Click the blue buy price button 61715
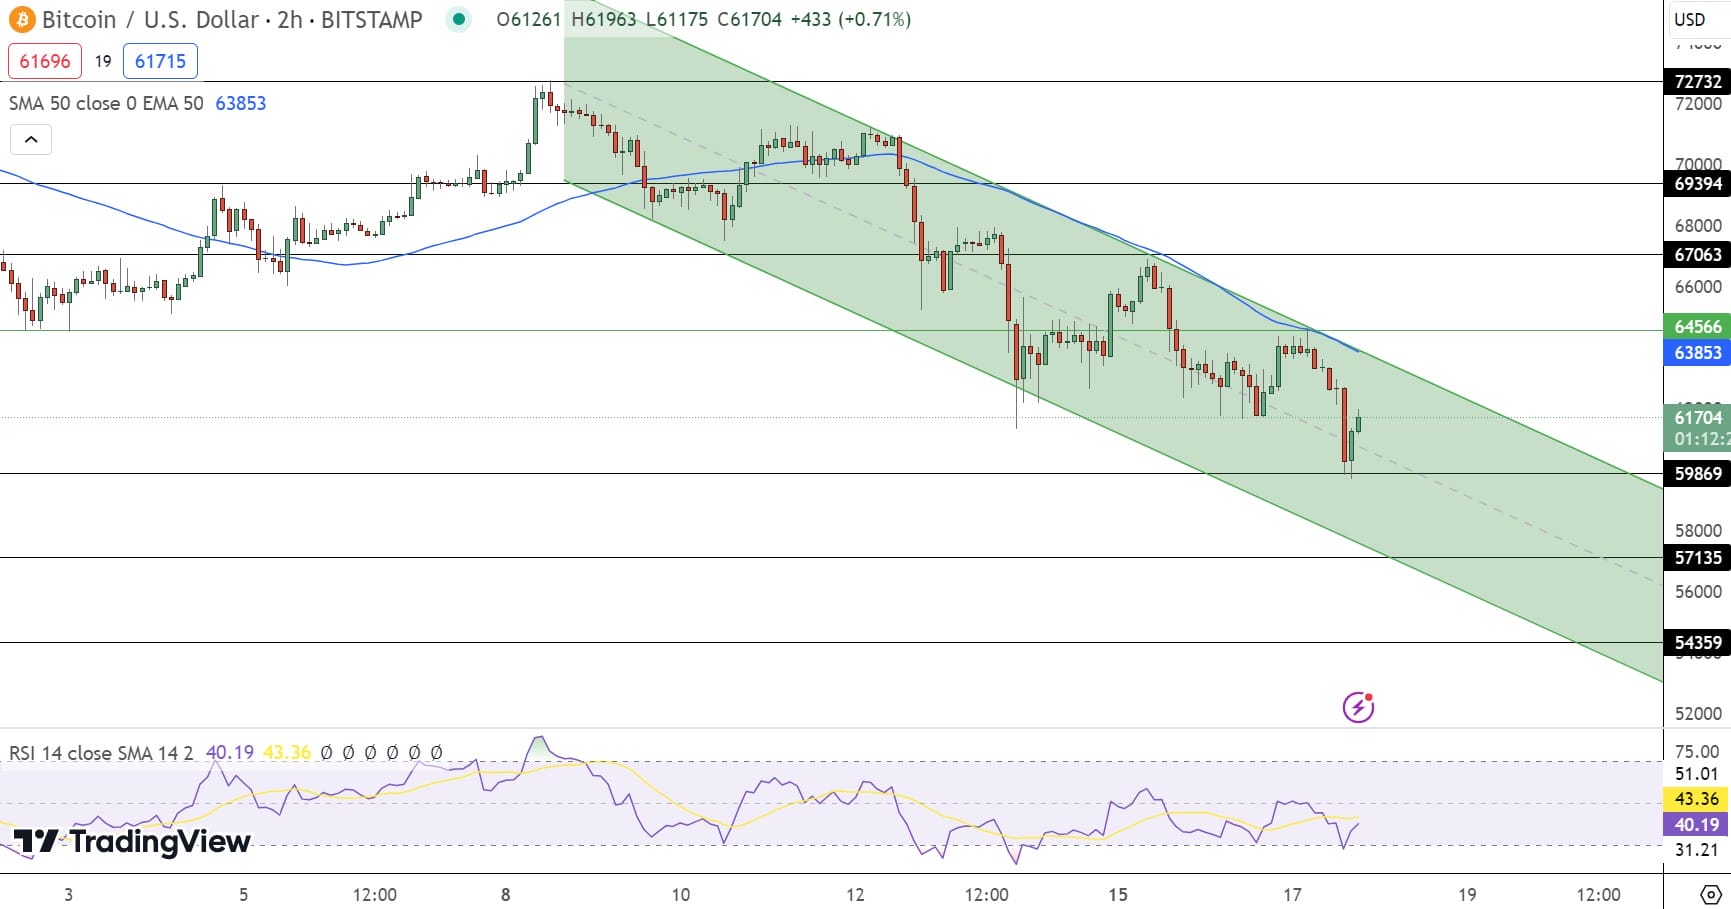The width and height of the screenshot is (1731, 909). click(160, 61)
